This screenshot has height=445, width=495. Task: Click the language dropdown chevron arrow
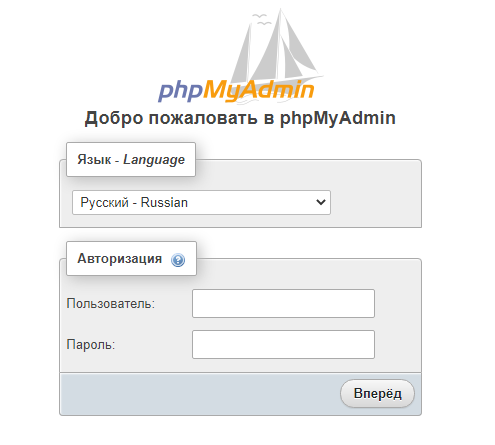(321, 202)
